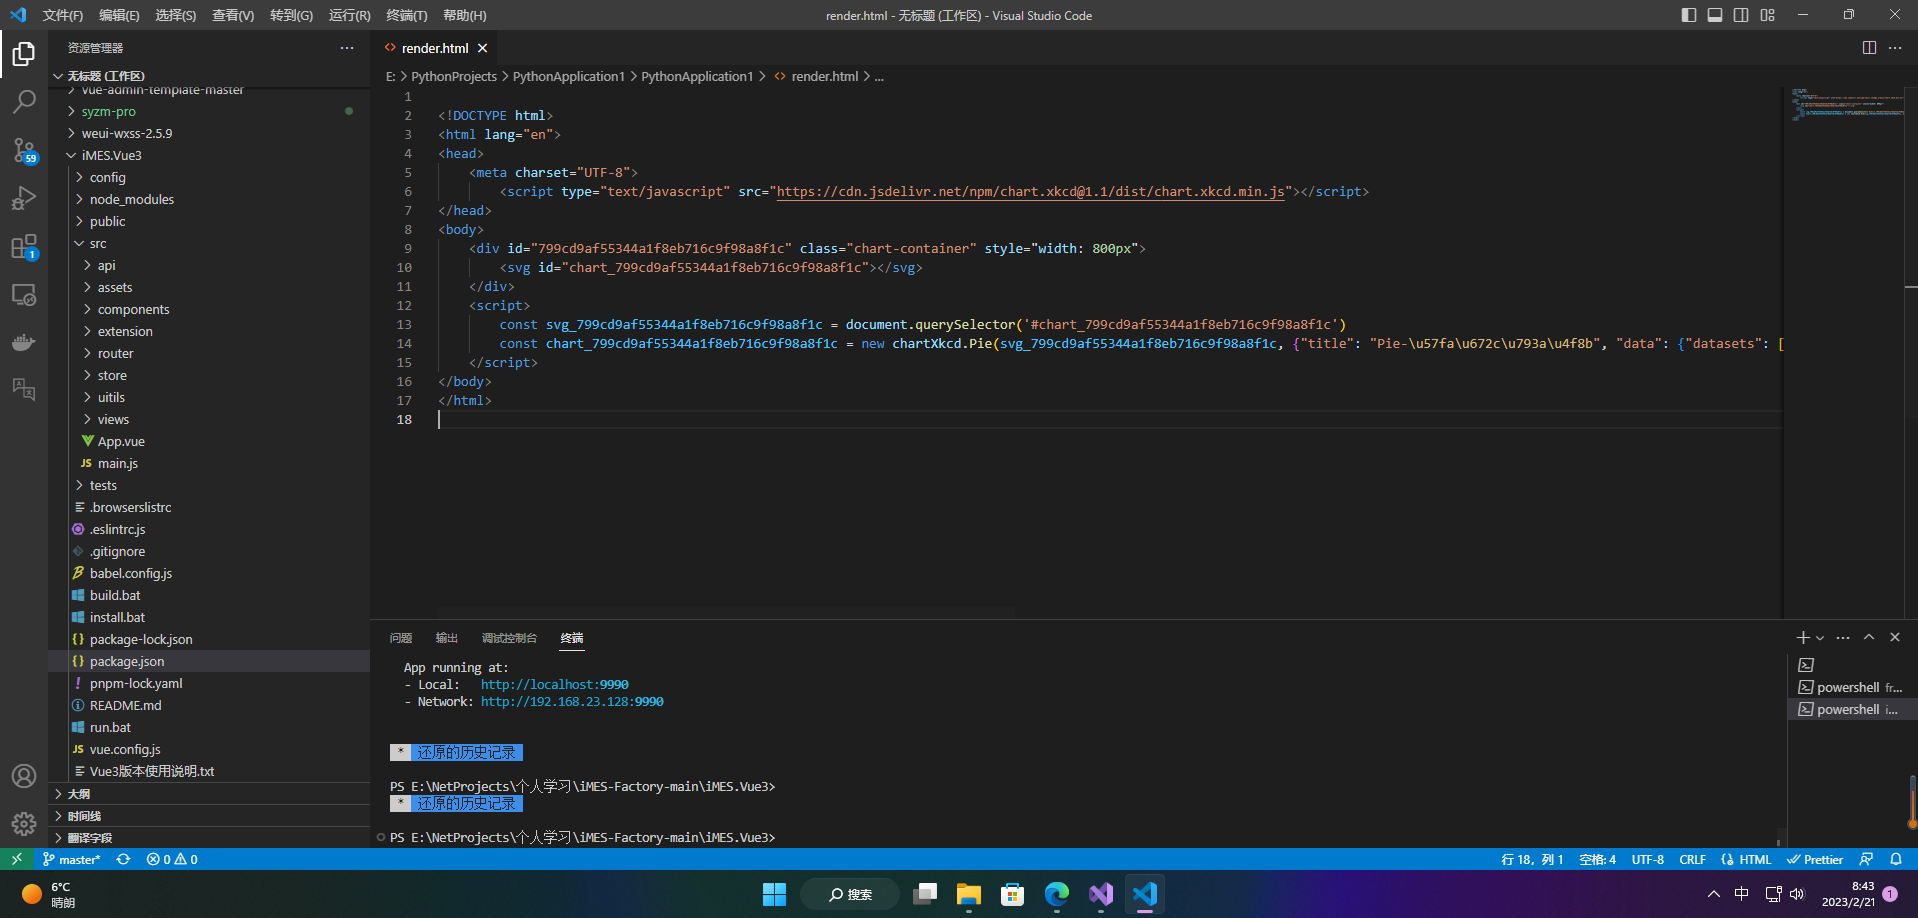
Task: Toggle the secondary sidebar layout button
Action: [x=1741, y=15]
